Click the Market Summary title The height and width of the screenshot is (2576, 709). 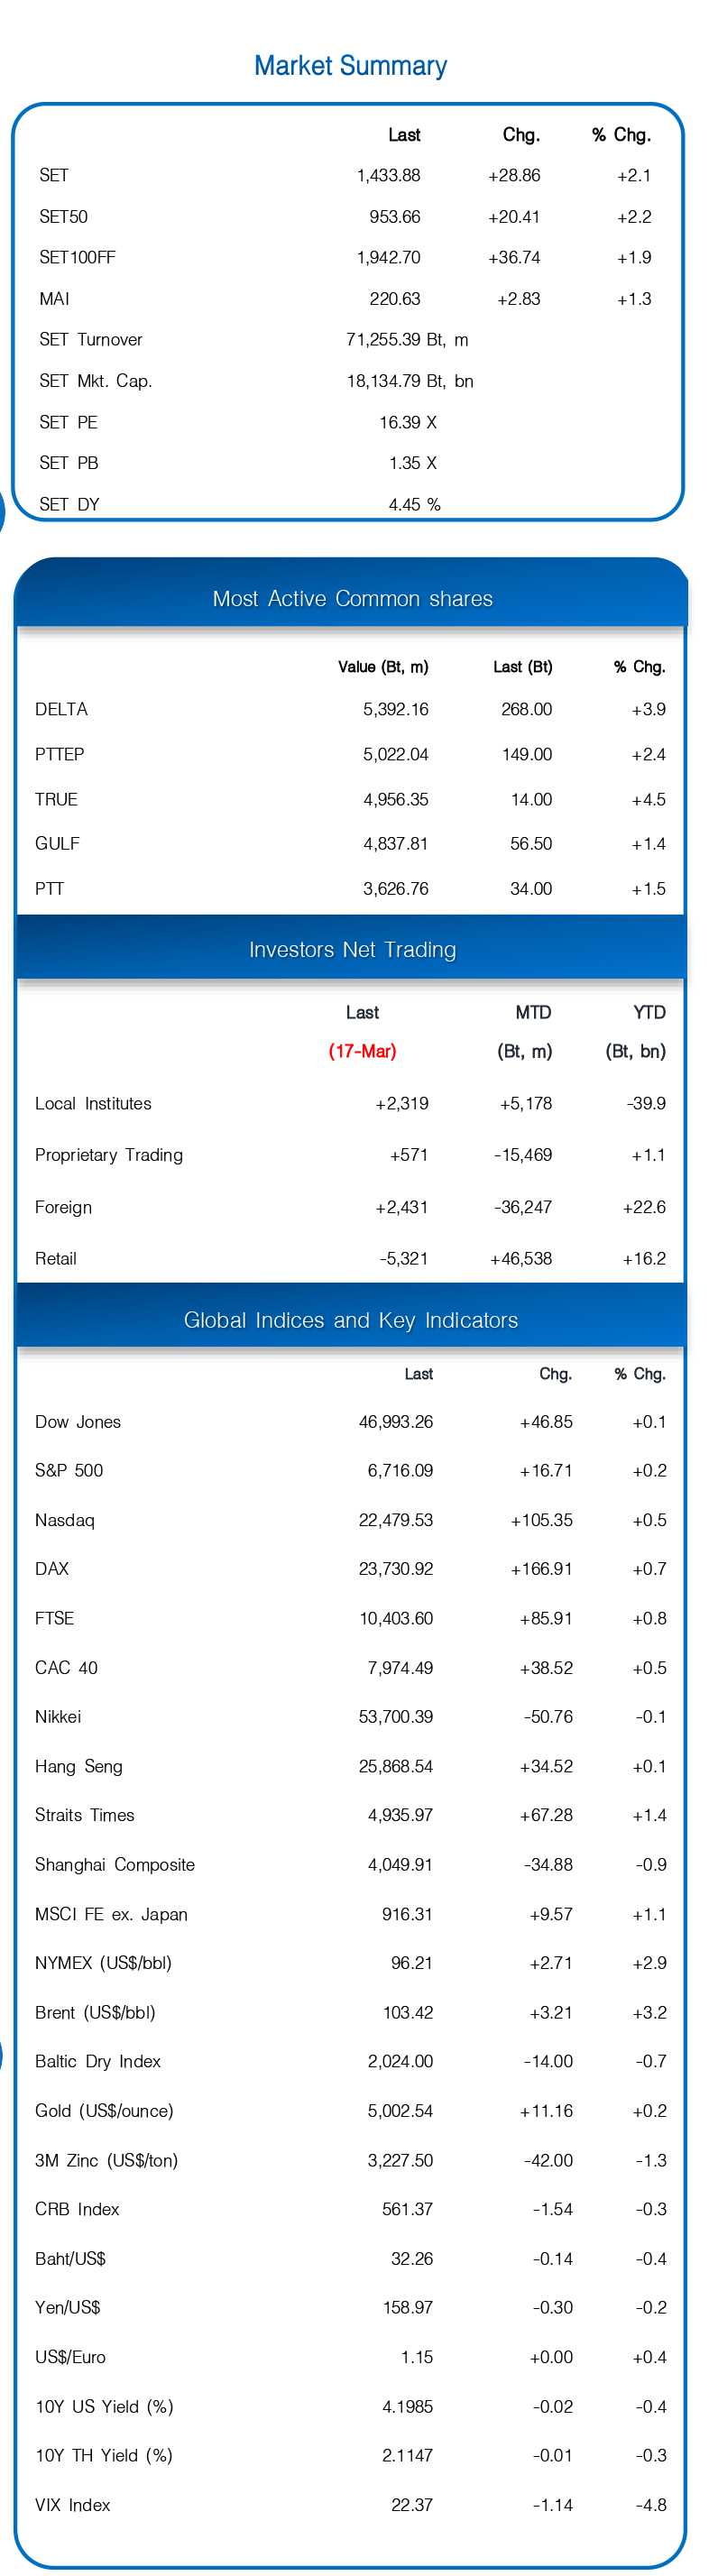(x=350, y=66)
